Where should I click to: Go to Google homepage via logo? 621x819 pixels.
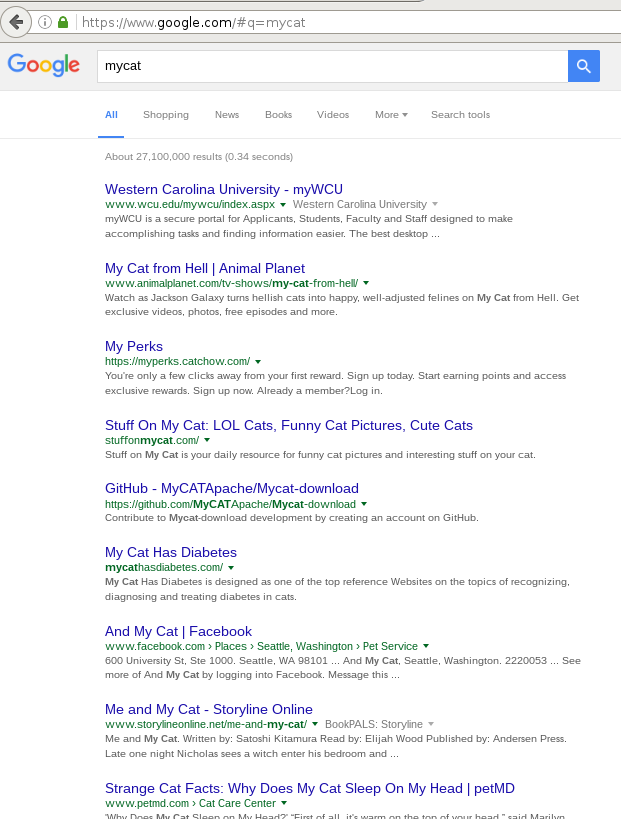click(x=44, y=65)
